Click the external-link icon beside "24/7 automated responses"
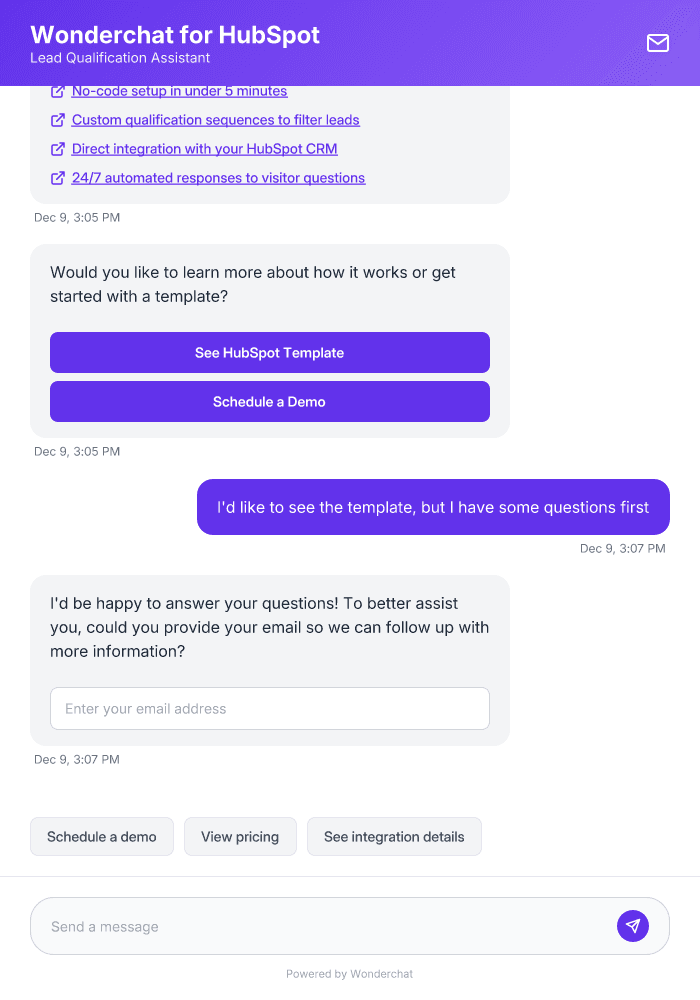The height and width of the screenshot is (1000, 700). pyautogui.click(x=57, y=178)
